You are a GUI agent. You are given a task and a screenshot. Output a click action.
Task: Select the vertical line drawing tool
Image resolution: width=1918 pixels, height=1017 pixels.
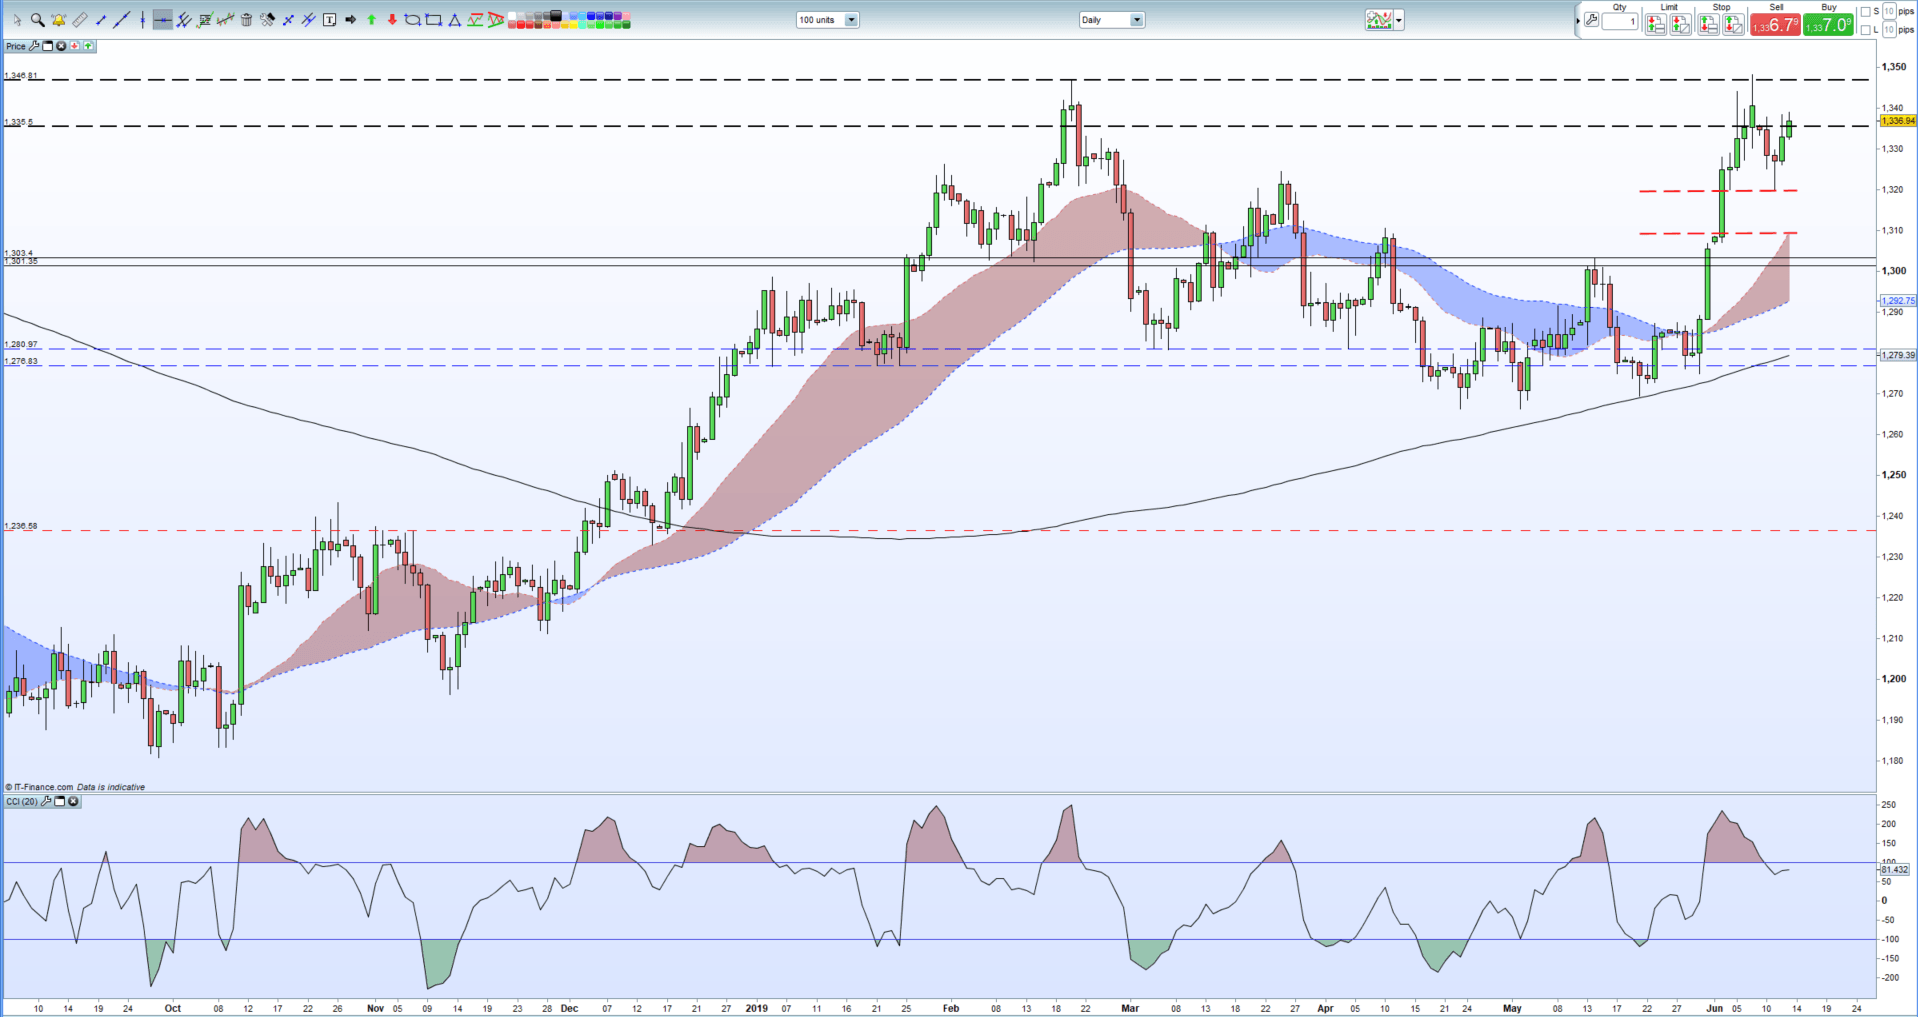[x=143, y=20]
